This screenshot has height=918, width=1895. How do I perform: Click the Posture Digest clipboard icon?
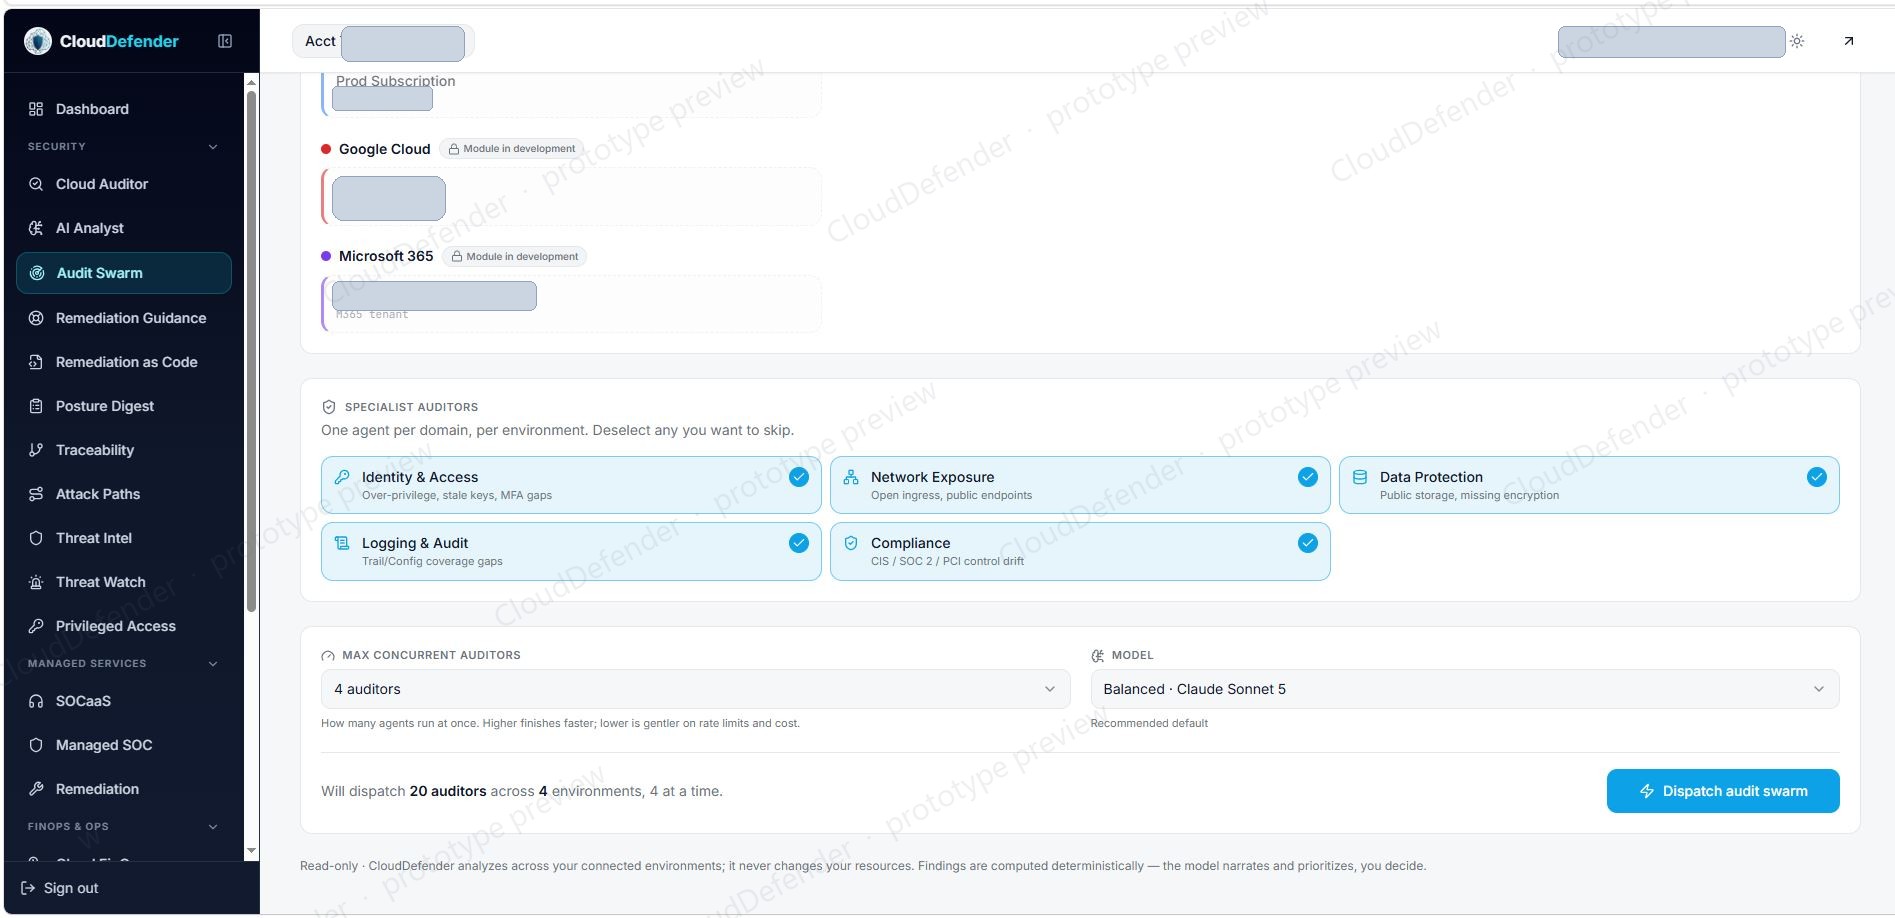pyautogui.click(x=36, y=406)
